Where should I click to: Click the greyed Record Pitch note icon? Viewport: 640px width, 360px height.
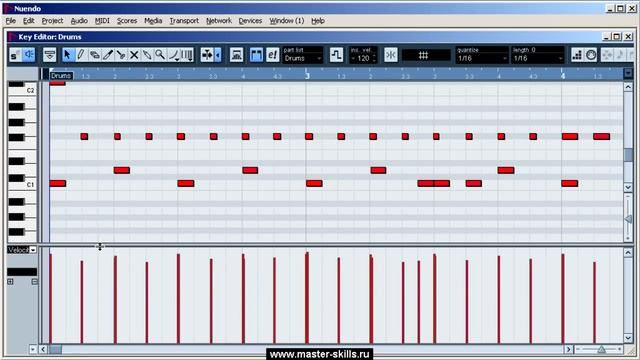pos(620,55)
